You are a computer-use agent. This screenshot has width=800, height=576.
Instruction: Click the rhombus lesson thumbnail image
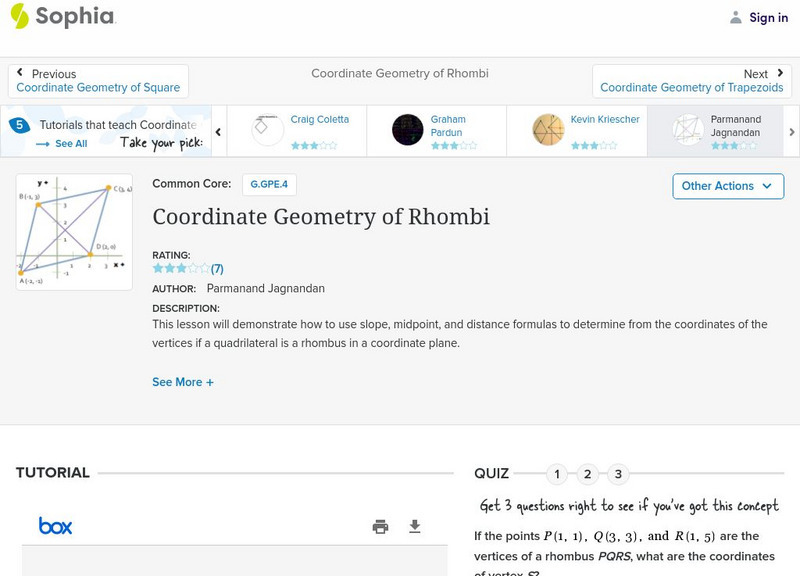click(x=74, y=232)
